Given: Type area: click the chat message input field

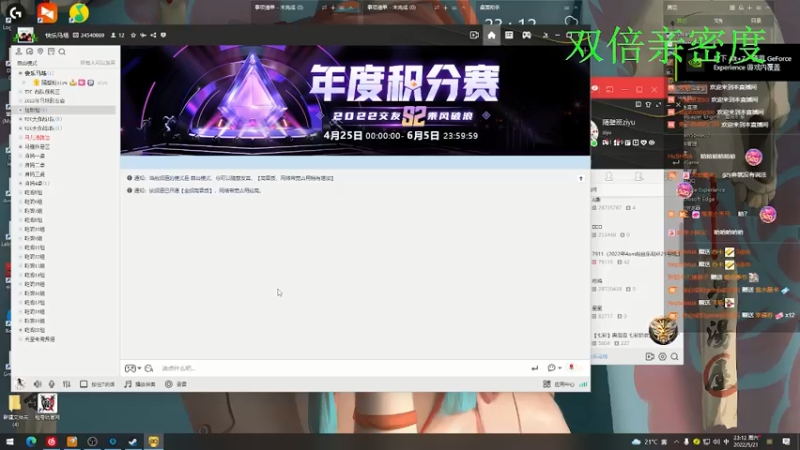Looking at the screenshot, I should (342, 368).
